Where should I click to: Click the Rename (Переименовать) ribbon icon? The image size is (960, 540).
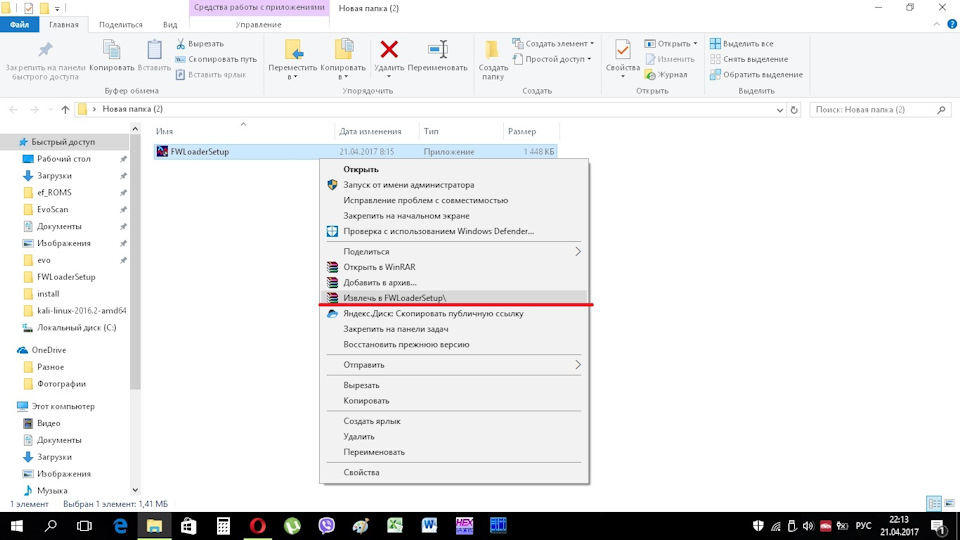coord(437,51)
